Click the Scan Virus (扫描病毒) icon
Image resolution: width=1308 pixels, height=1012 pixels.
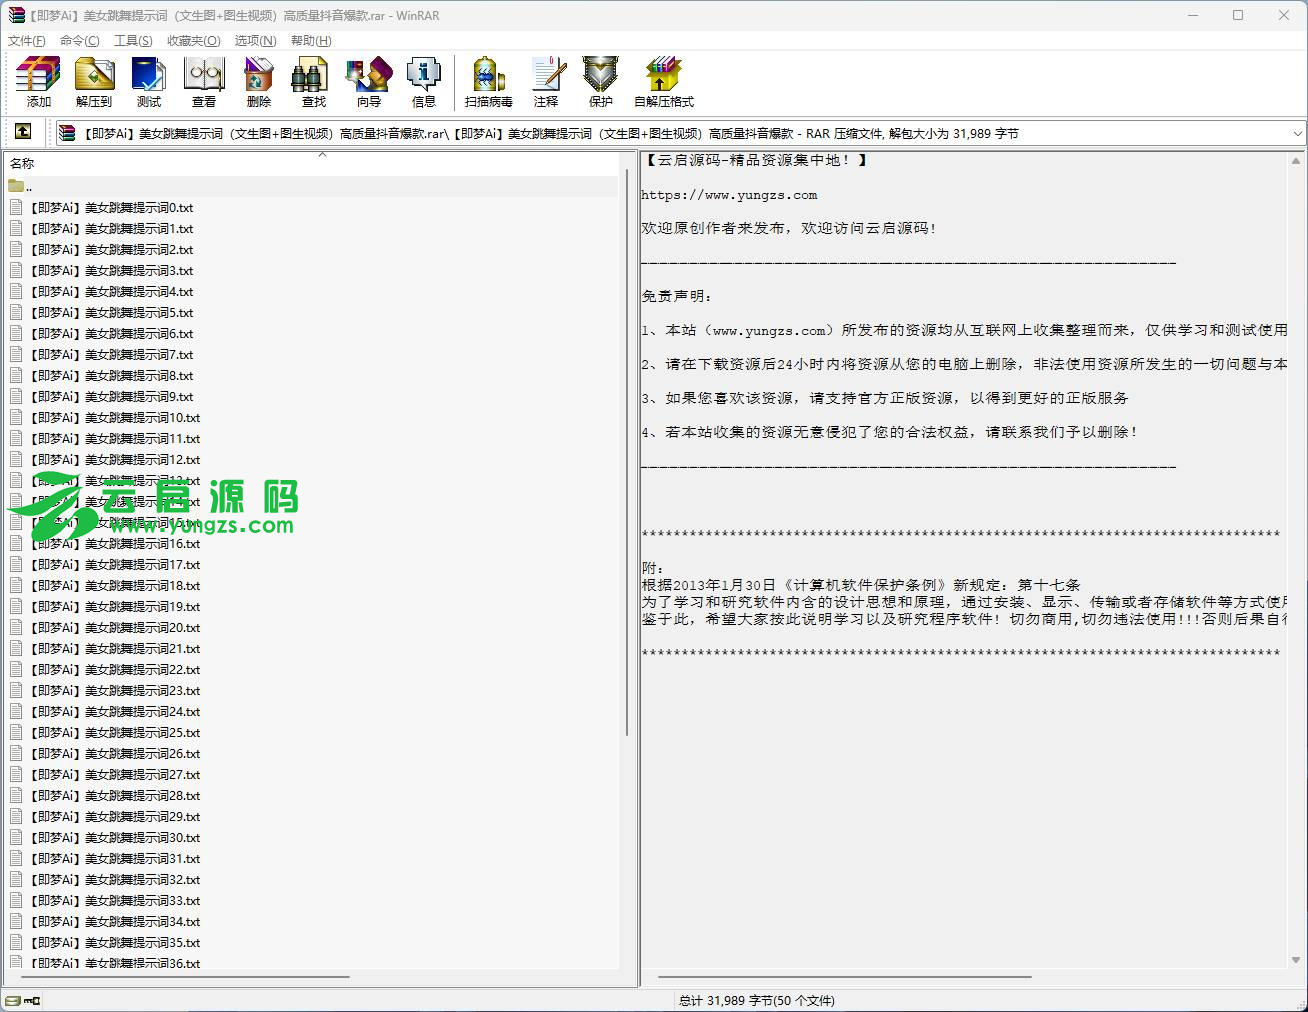click(x=488, y=82)
